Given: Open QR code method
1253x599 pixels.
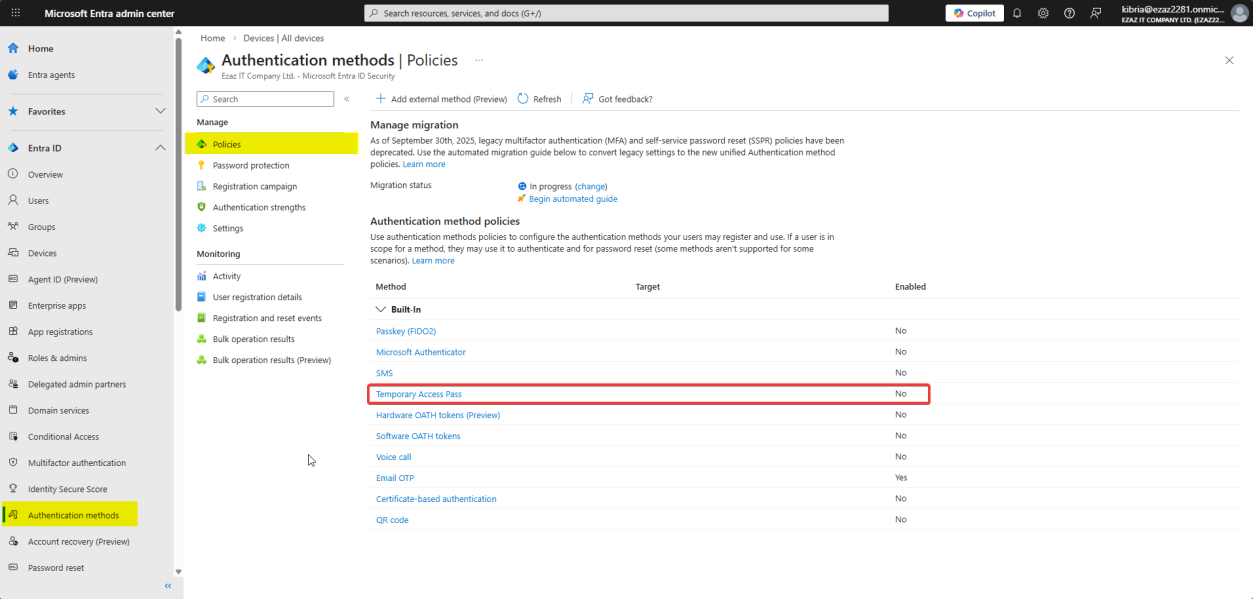Looking at the screenshot, I should (x=392, y=520).
